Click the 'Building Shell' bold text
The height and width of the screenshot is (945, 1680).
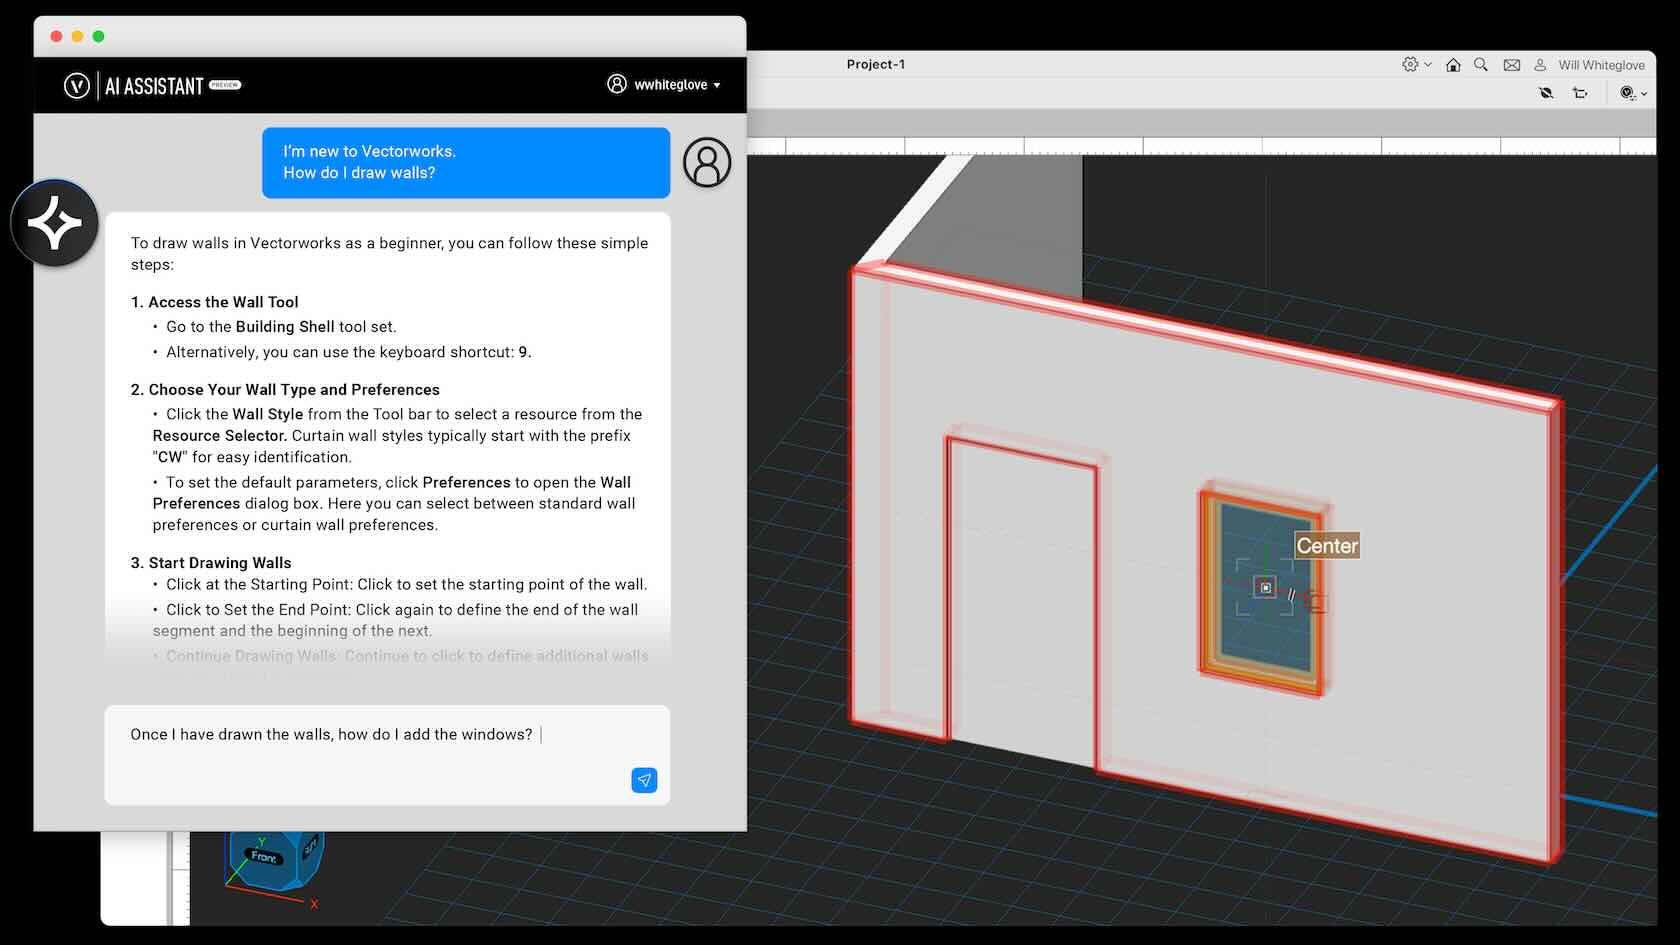pyautogui.click(x=285, y=327)
